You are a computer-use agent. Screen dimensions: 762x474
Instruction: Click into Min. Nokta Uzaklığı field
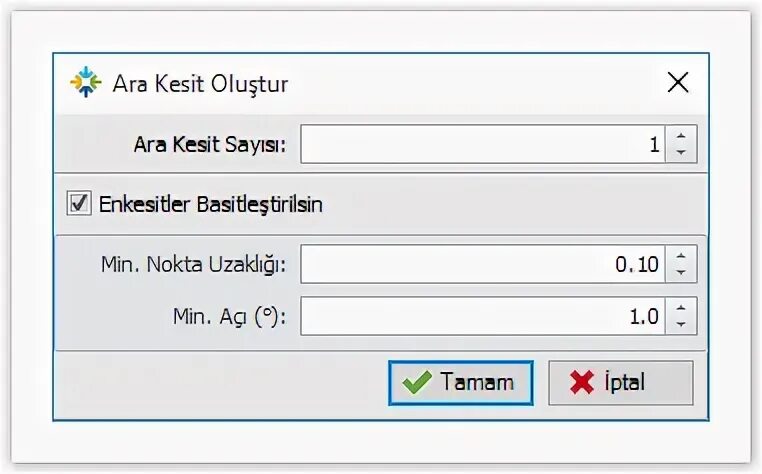pos(480,264)
